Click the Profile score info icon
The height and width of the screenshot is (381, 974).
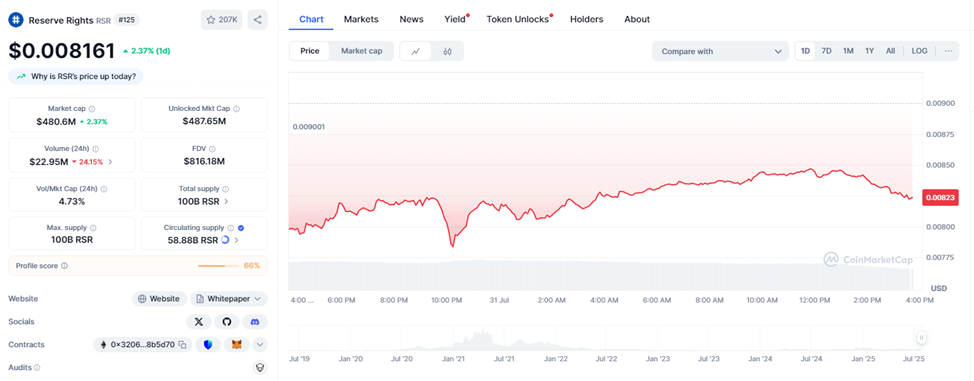[65, 266]
